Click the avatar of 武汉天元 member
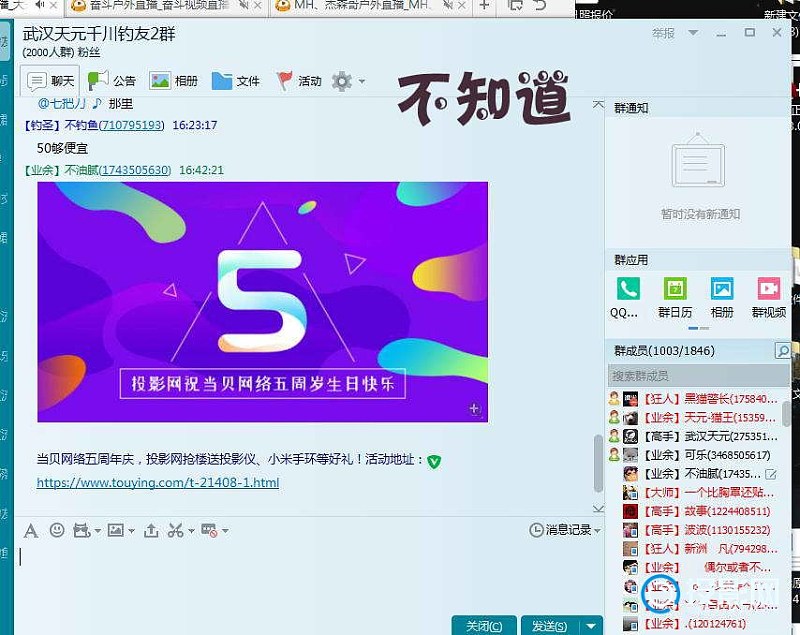 tap(631, 436)
